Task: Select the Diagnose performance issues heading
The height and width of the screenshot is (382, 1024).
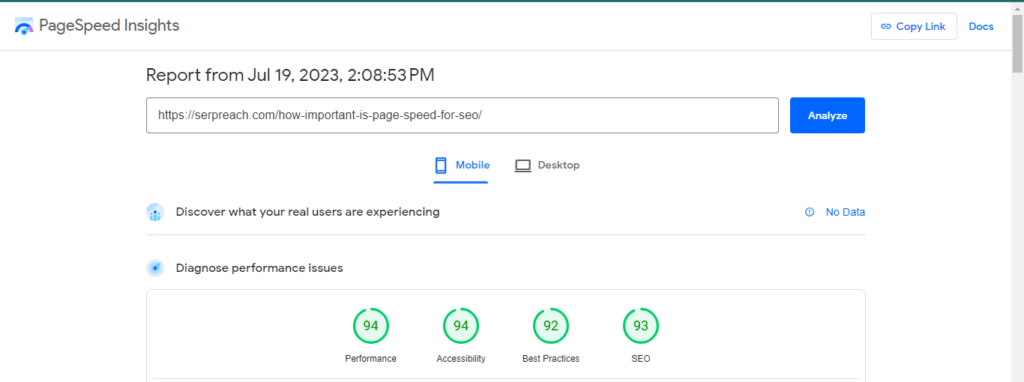Action: click(x=259, y=268)
